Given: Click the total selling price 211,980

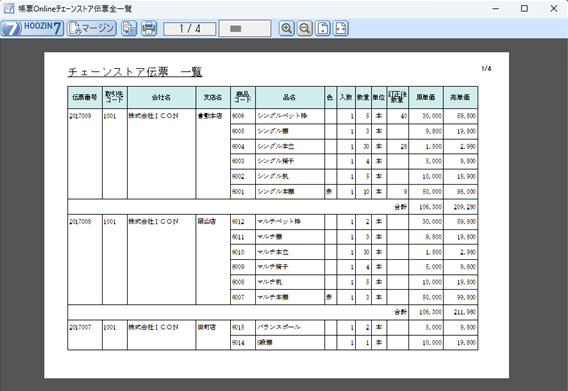Looking at the screenshot, I should coord(465,312).
